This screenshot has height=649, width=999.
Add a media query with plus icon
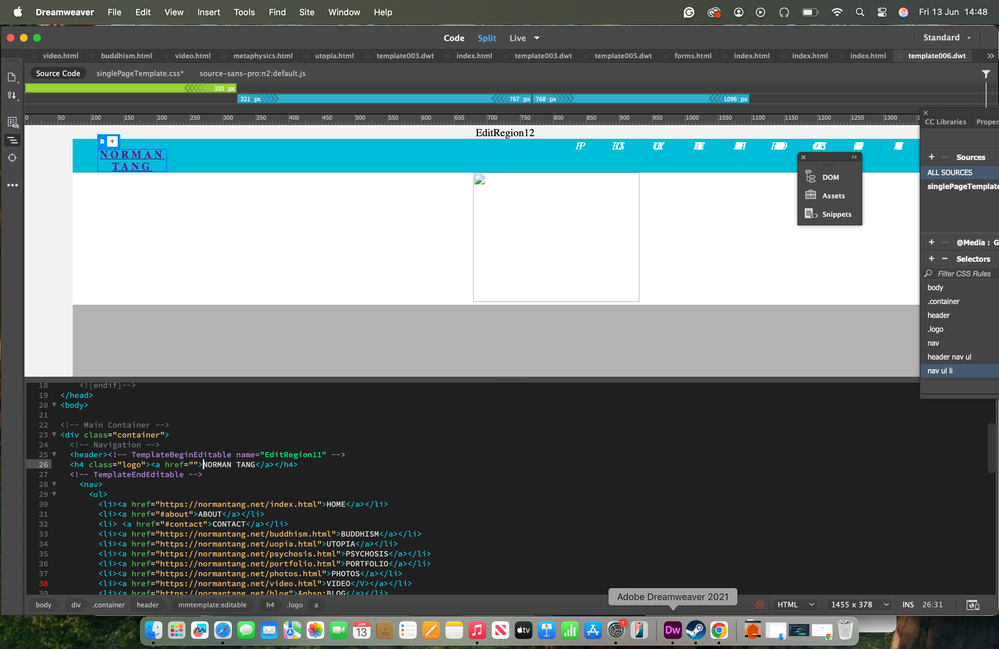coord(931,242)
